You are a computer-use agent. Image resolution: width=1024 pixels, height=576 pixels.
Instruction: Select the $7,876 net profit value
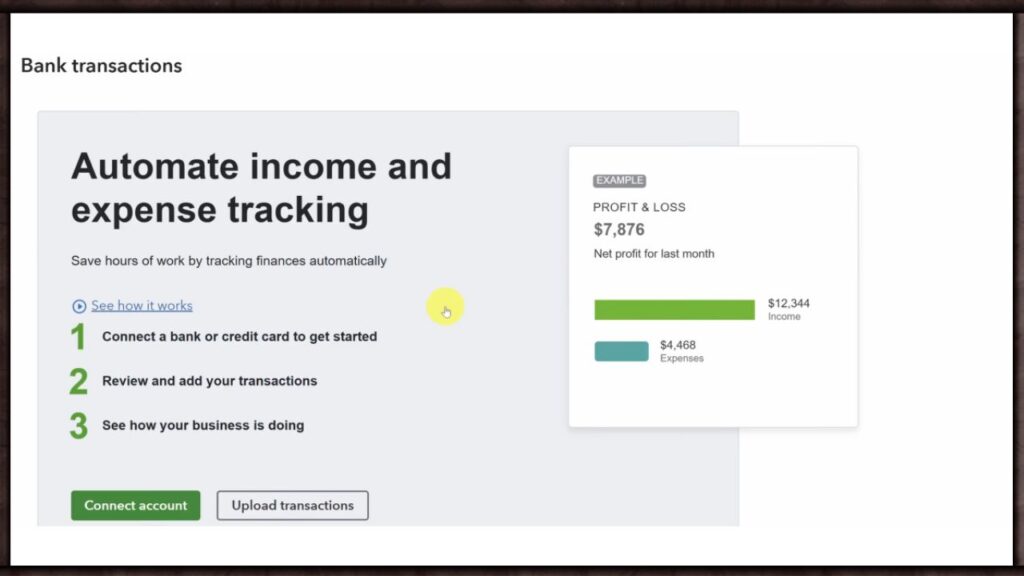[x=618, y=229]
